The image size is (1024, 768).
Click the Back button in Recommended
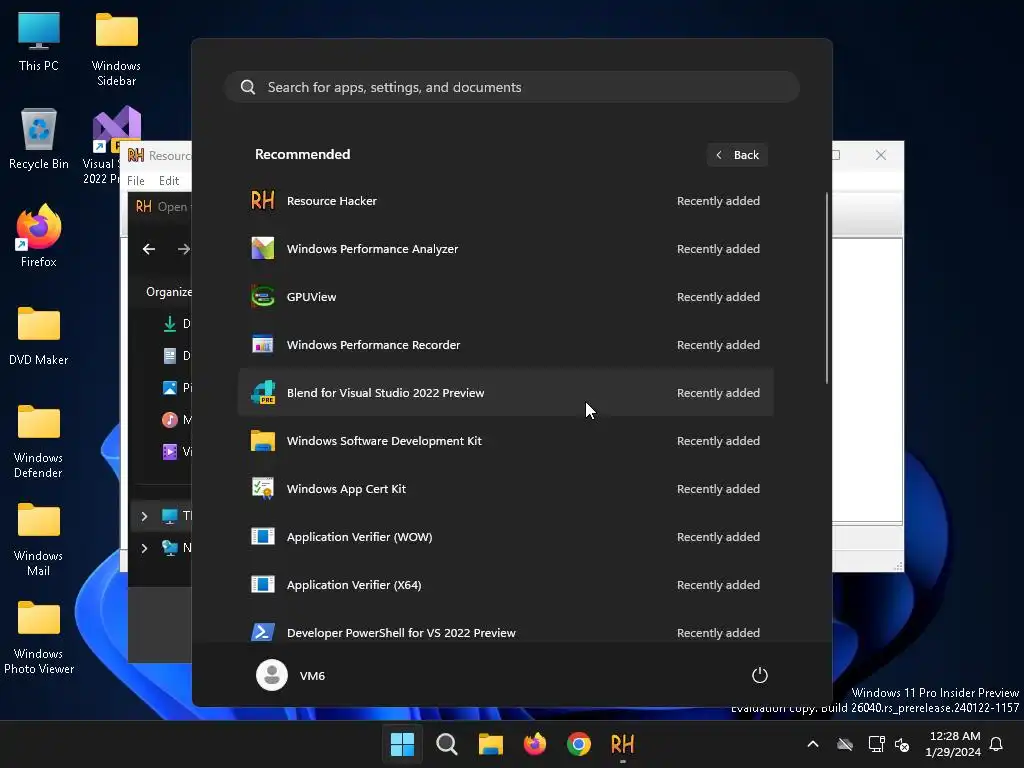pyautogui.click(x=737, y=155)
